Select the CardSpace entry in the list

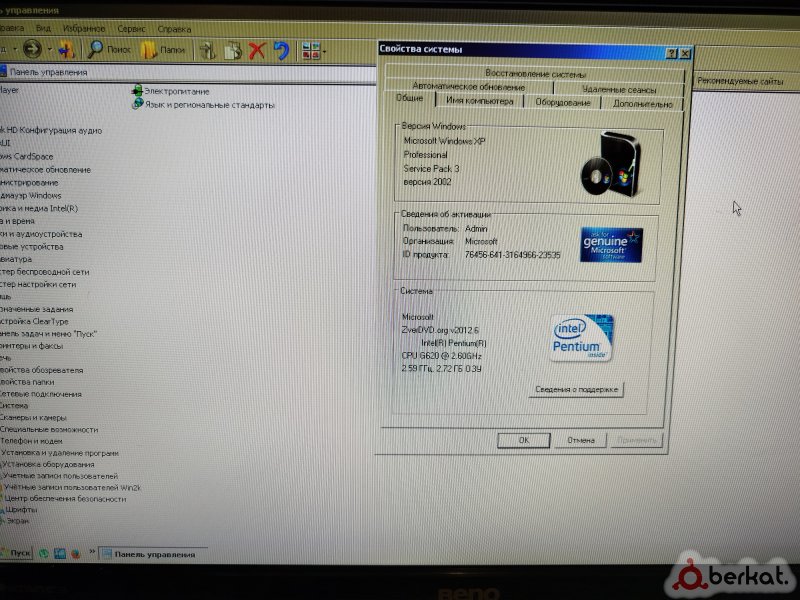pos(27,156)
